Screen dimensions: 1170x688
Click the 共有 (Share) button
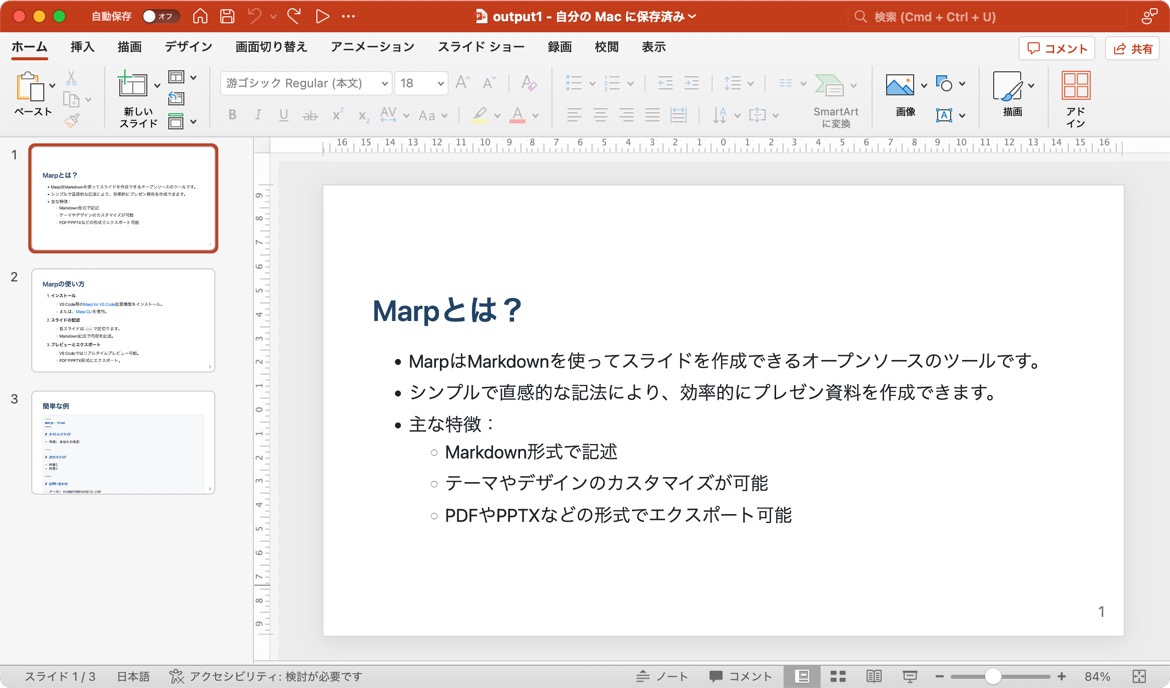tap(1130, 47)
